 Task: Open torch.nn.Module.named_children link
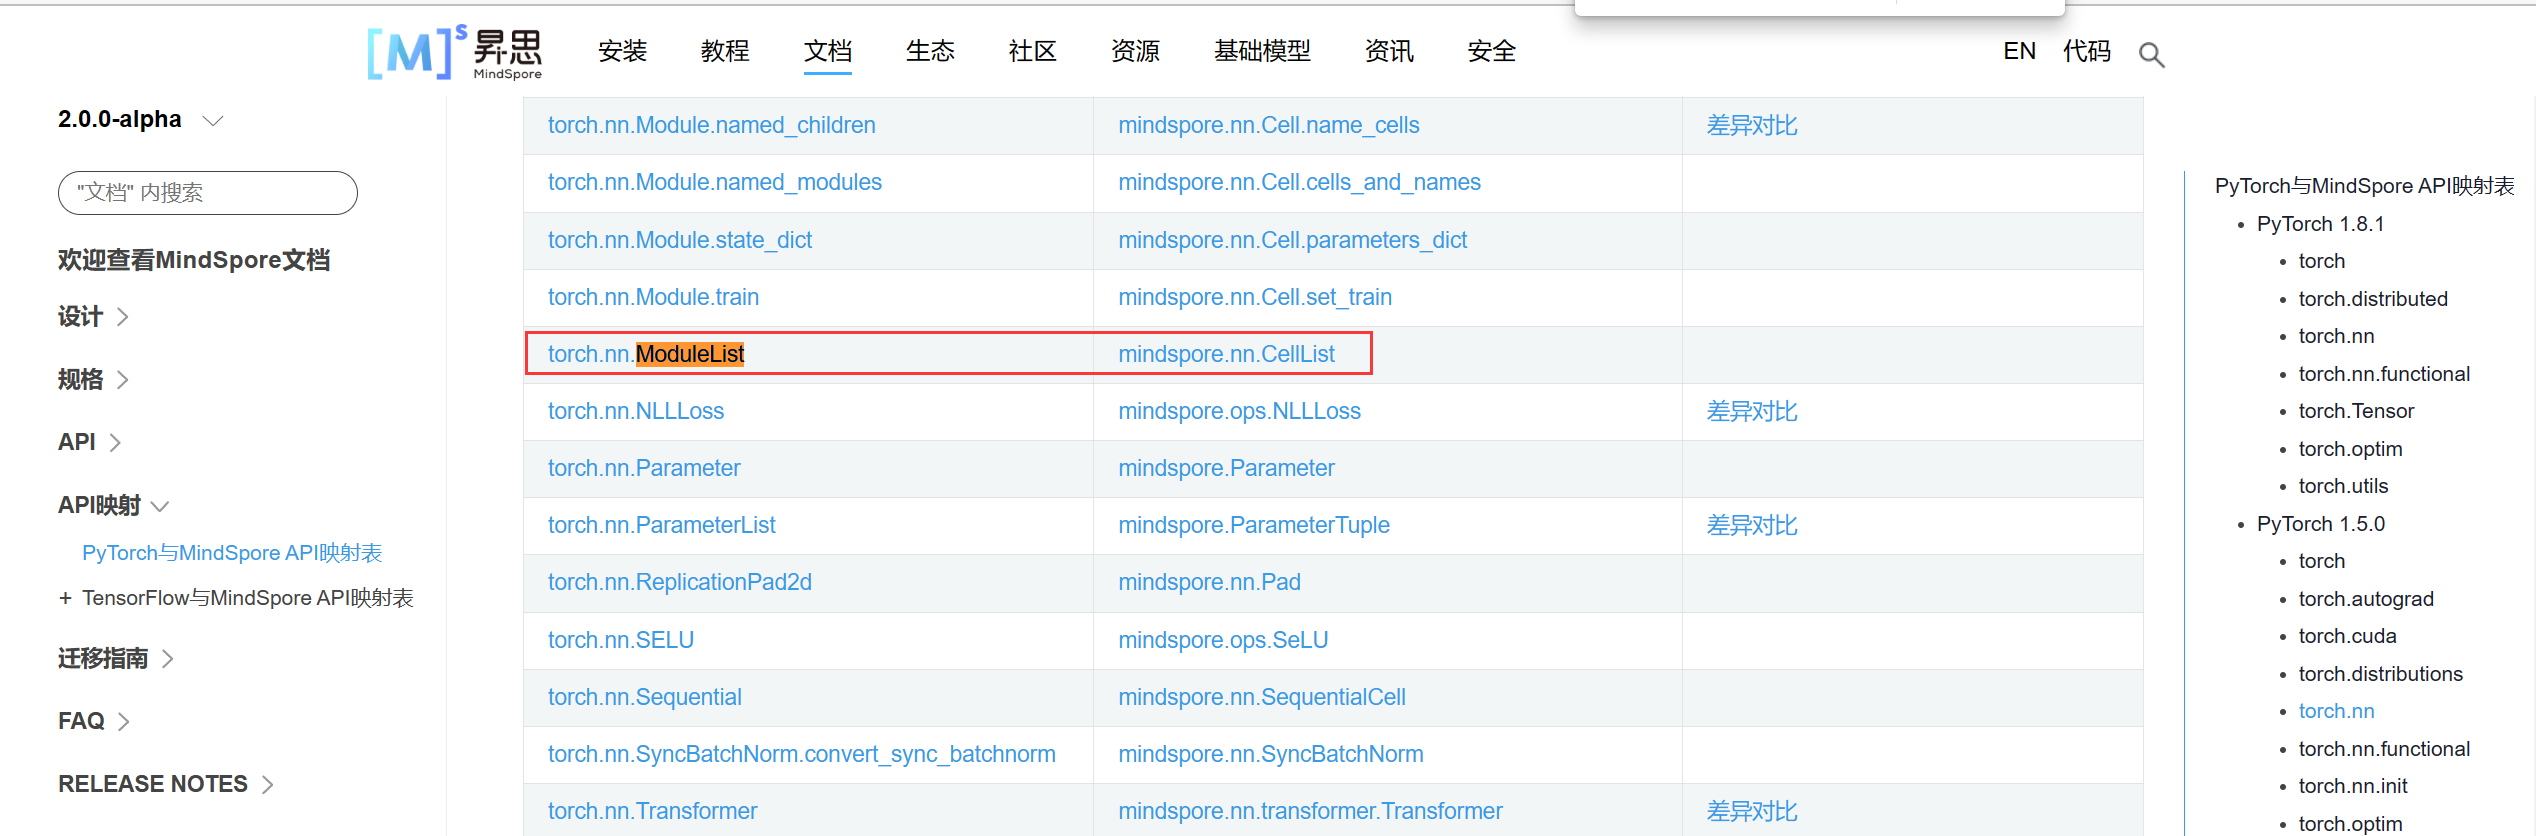click(x=712, y=125)
